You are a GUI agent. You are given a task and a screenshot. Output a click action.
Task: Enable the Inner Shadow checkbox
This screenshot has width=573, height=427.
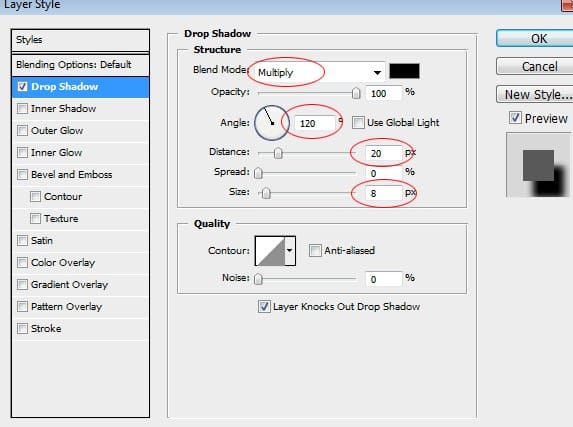(x=22, y=109)
